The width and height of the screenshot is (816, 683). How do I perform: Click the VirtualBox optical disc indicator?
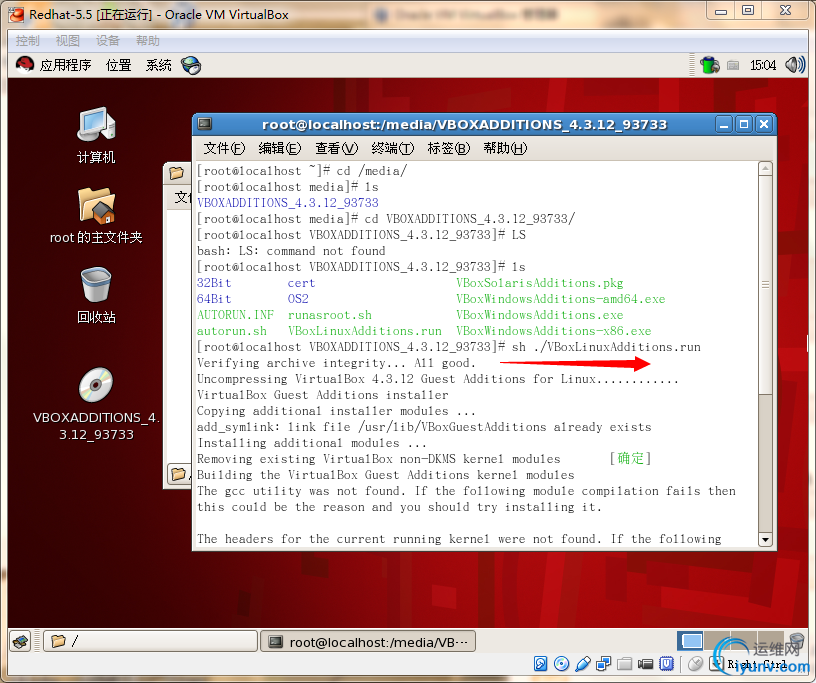[x=562, y=664]
